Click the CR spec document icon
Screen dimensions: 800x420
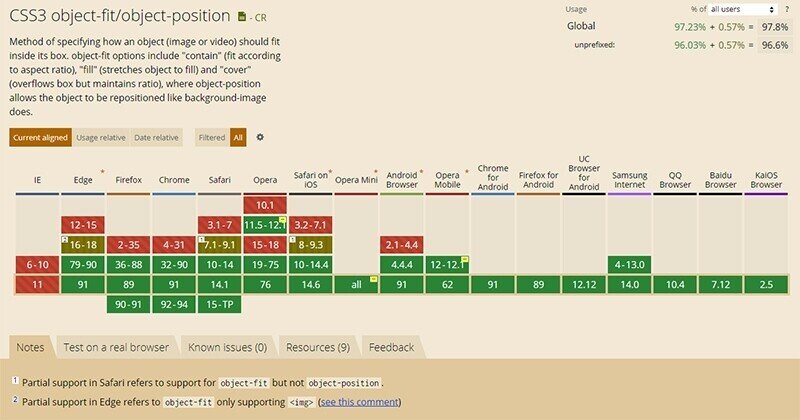point(242,17)
